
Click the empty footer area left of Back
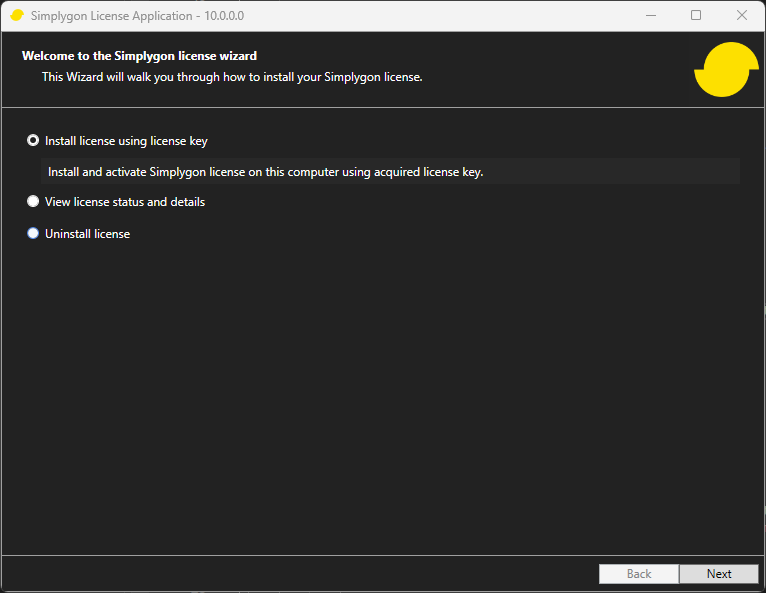pos(300,574)
